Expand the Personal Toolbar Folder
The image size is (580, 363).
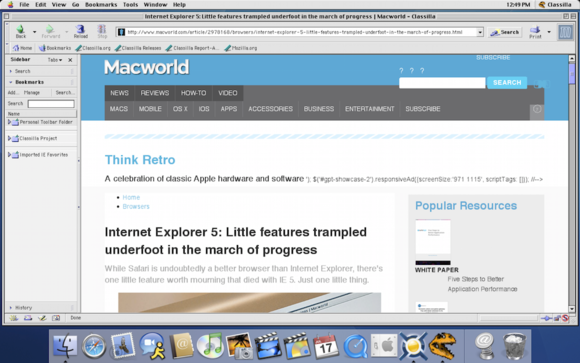[x=9, y=122]
